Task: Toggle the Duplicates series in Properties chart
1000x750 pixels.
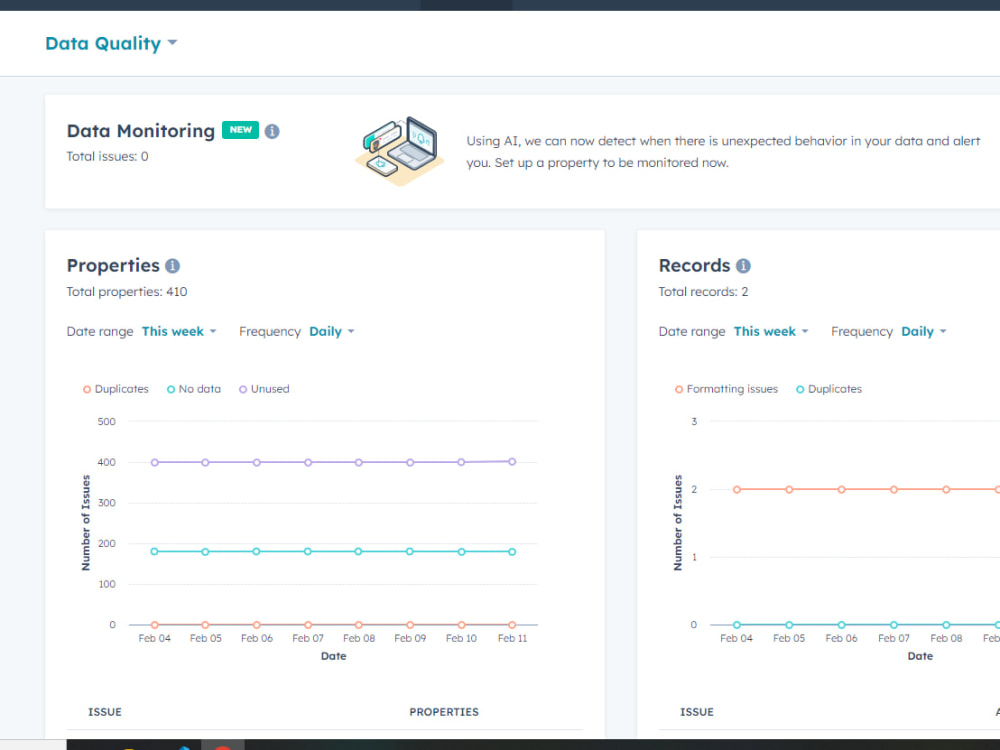Action: click(115, 388)
